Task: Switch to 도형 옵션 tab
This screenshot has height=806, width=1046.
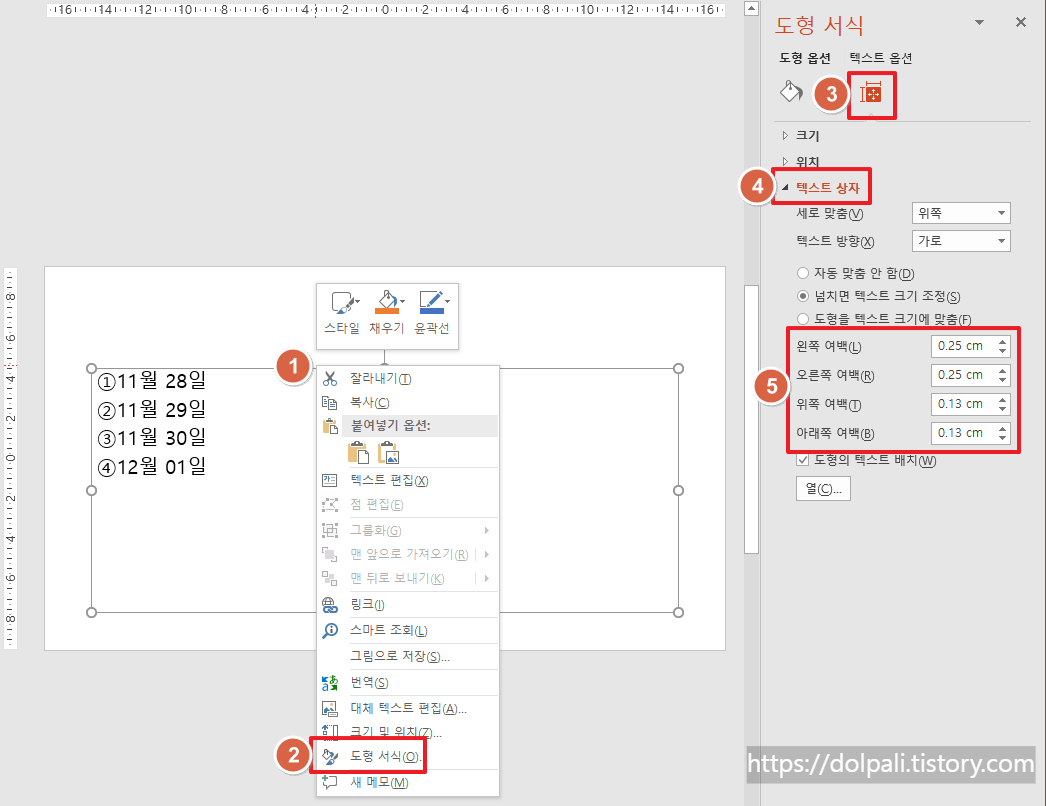Action: tap(805, 58)
